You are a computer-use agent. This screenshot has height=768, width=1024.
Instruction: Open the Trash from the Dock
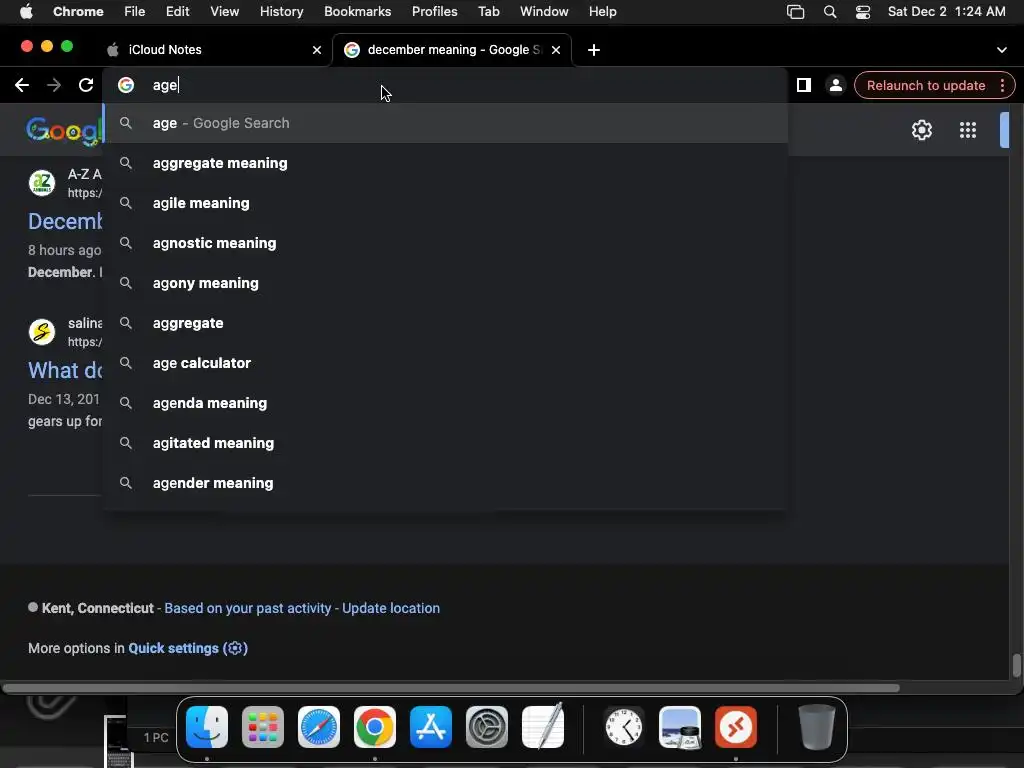pyautogui.click(x=816, y=727)
